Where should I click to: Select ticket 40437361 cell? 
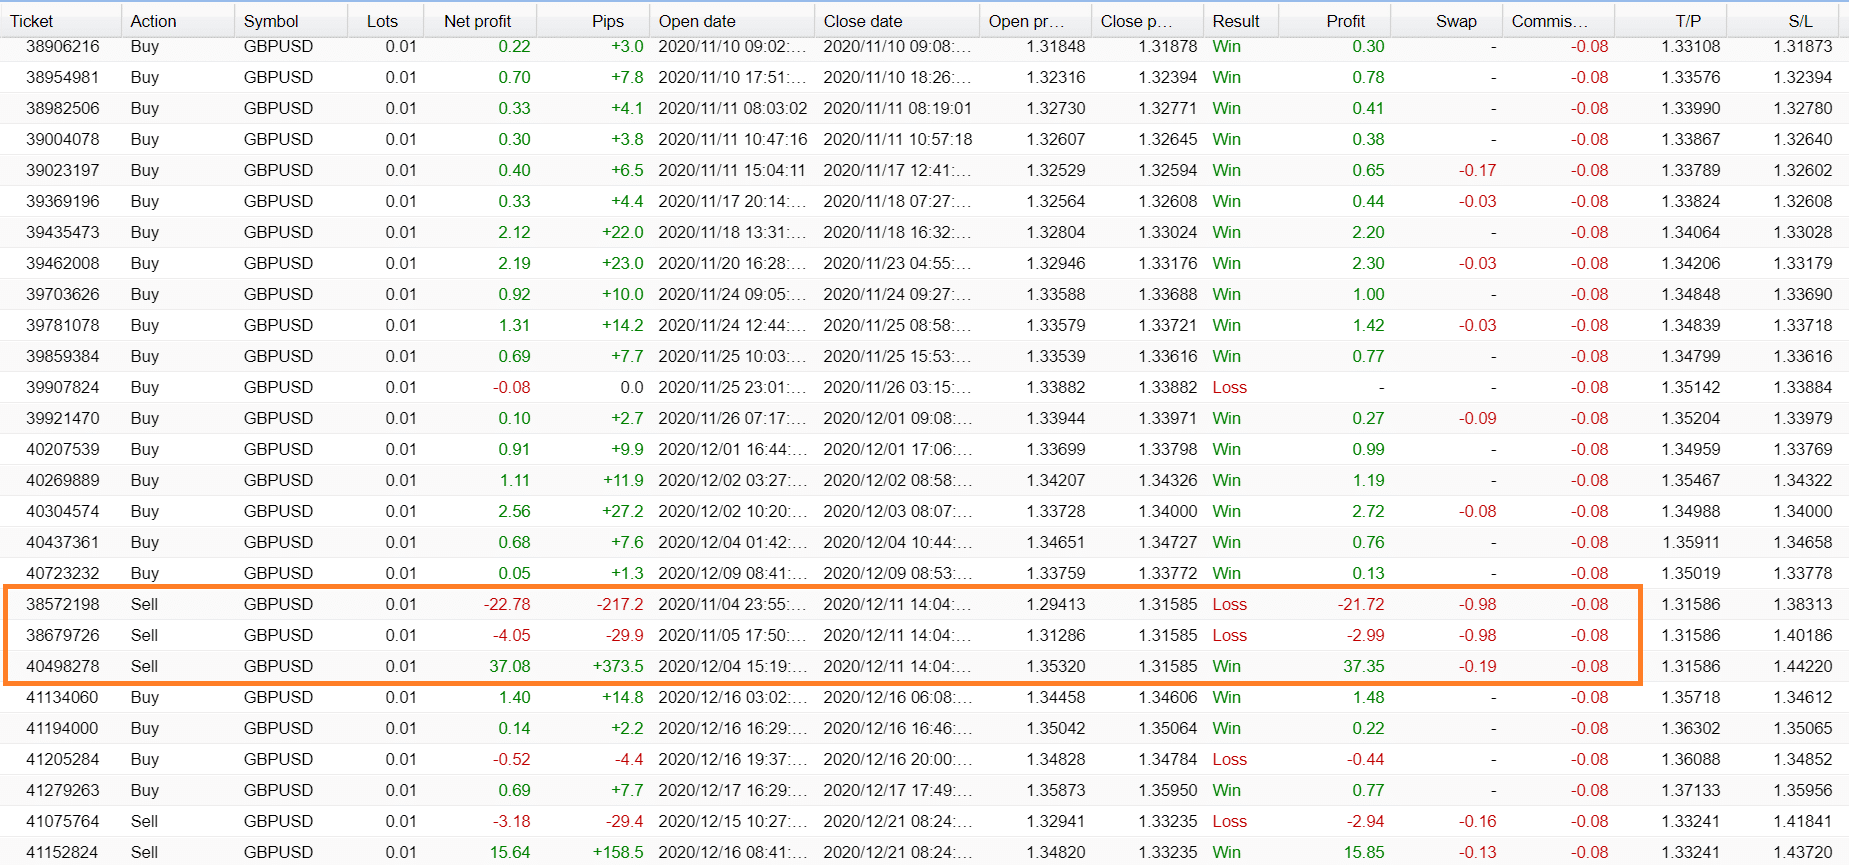[63, 542]
